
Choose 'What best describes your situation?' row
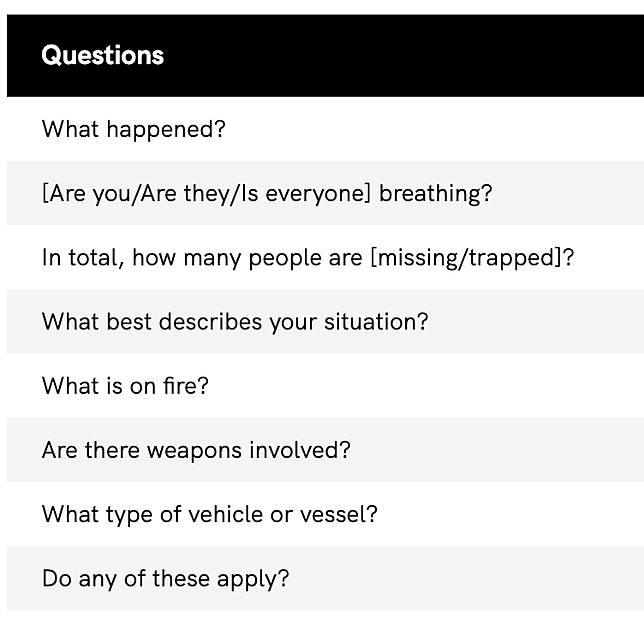point(325,322)
